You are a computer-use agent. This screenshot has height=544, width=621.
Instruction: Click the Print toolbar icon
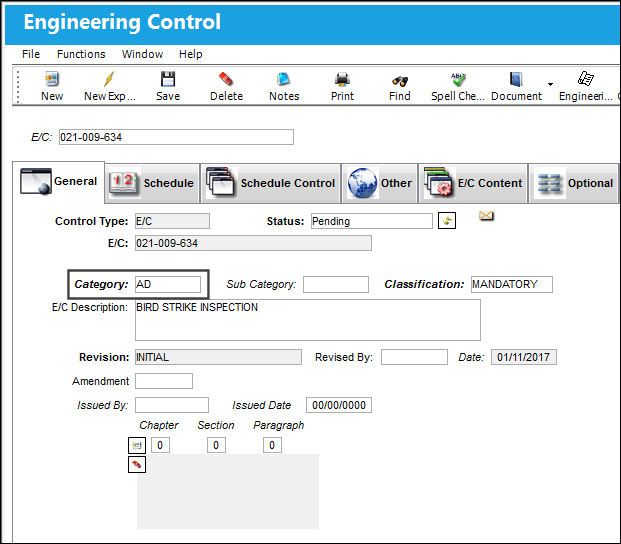click(342, 80)
